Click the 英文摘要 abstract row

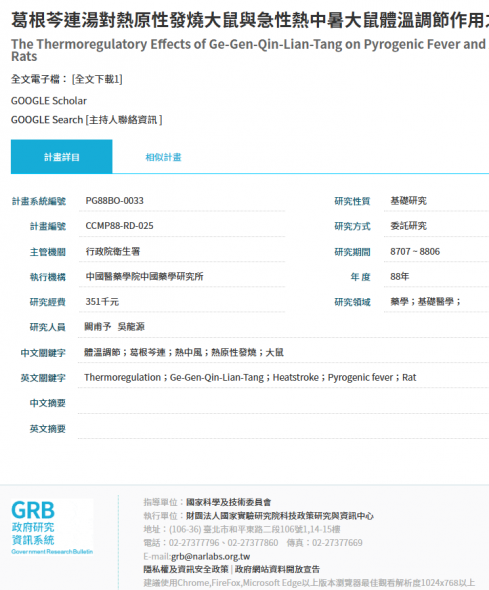pyautogui.click(x=250, y=429)
